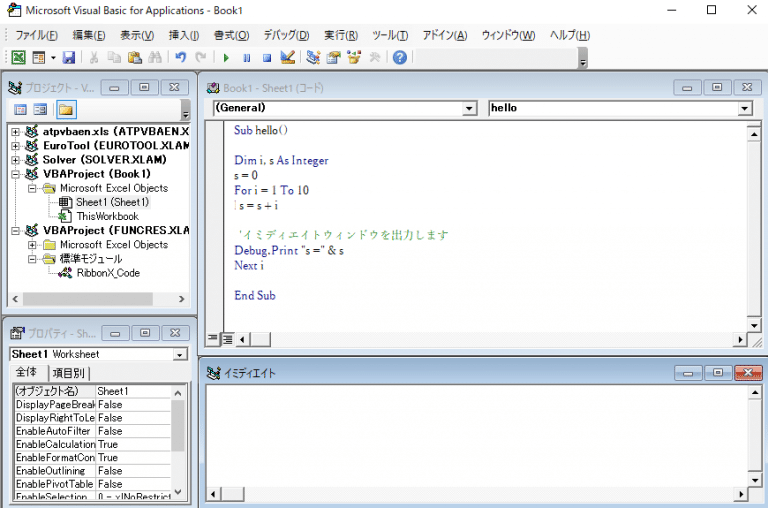The height and width of the screenshot is (508, 768).
Task: Collapse the VBAProject (FUNCRES.XLAM) node
Action: [x=16, y=231]
